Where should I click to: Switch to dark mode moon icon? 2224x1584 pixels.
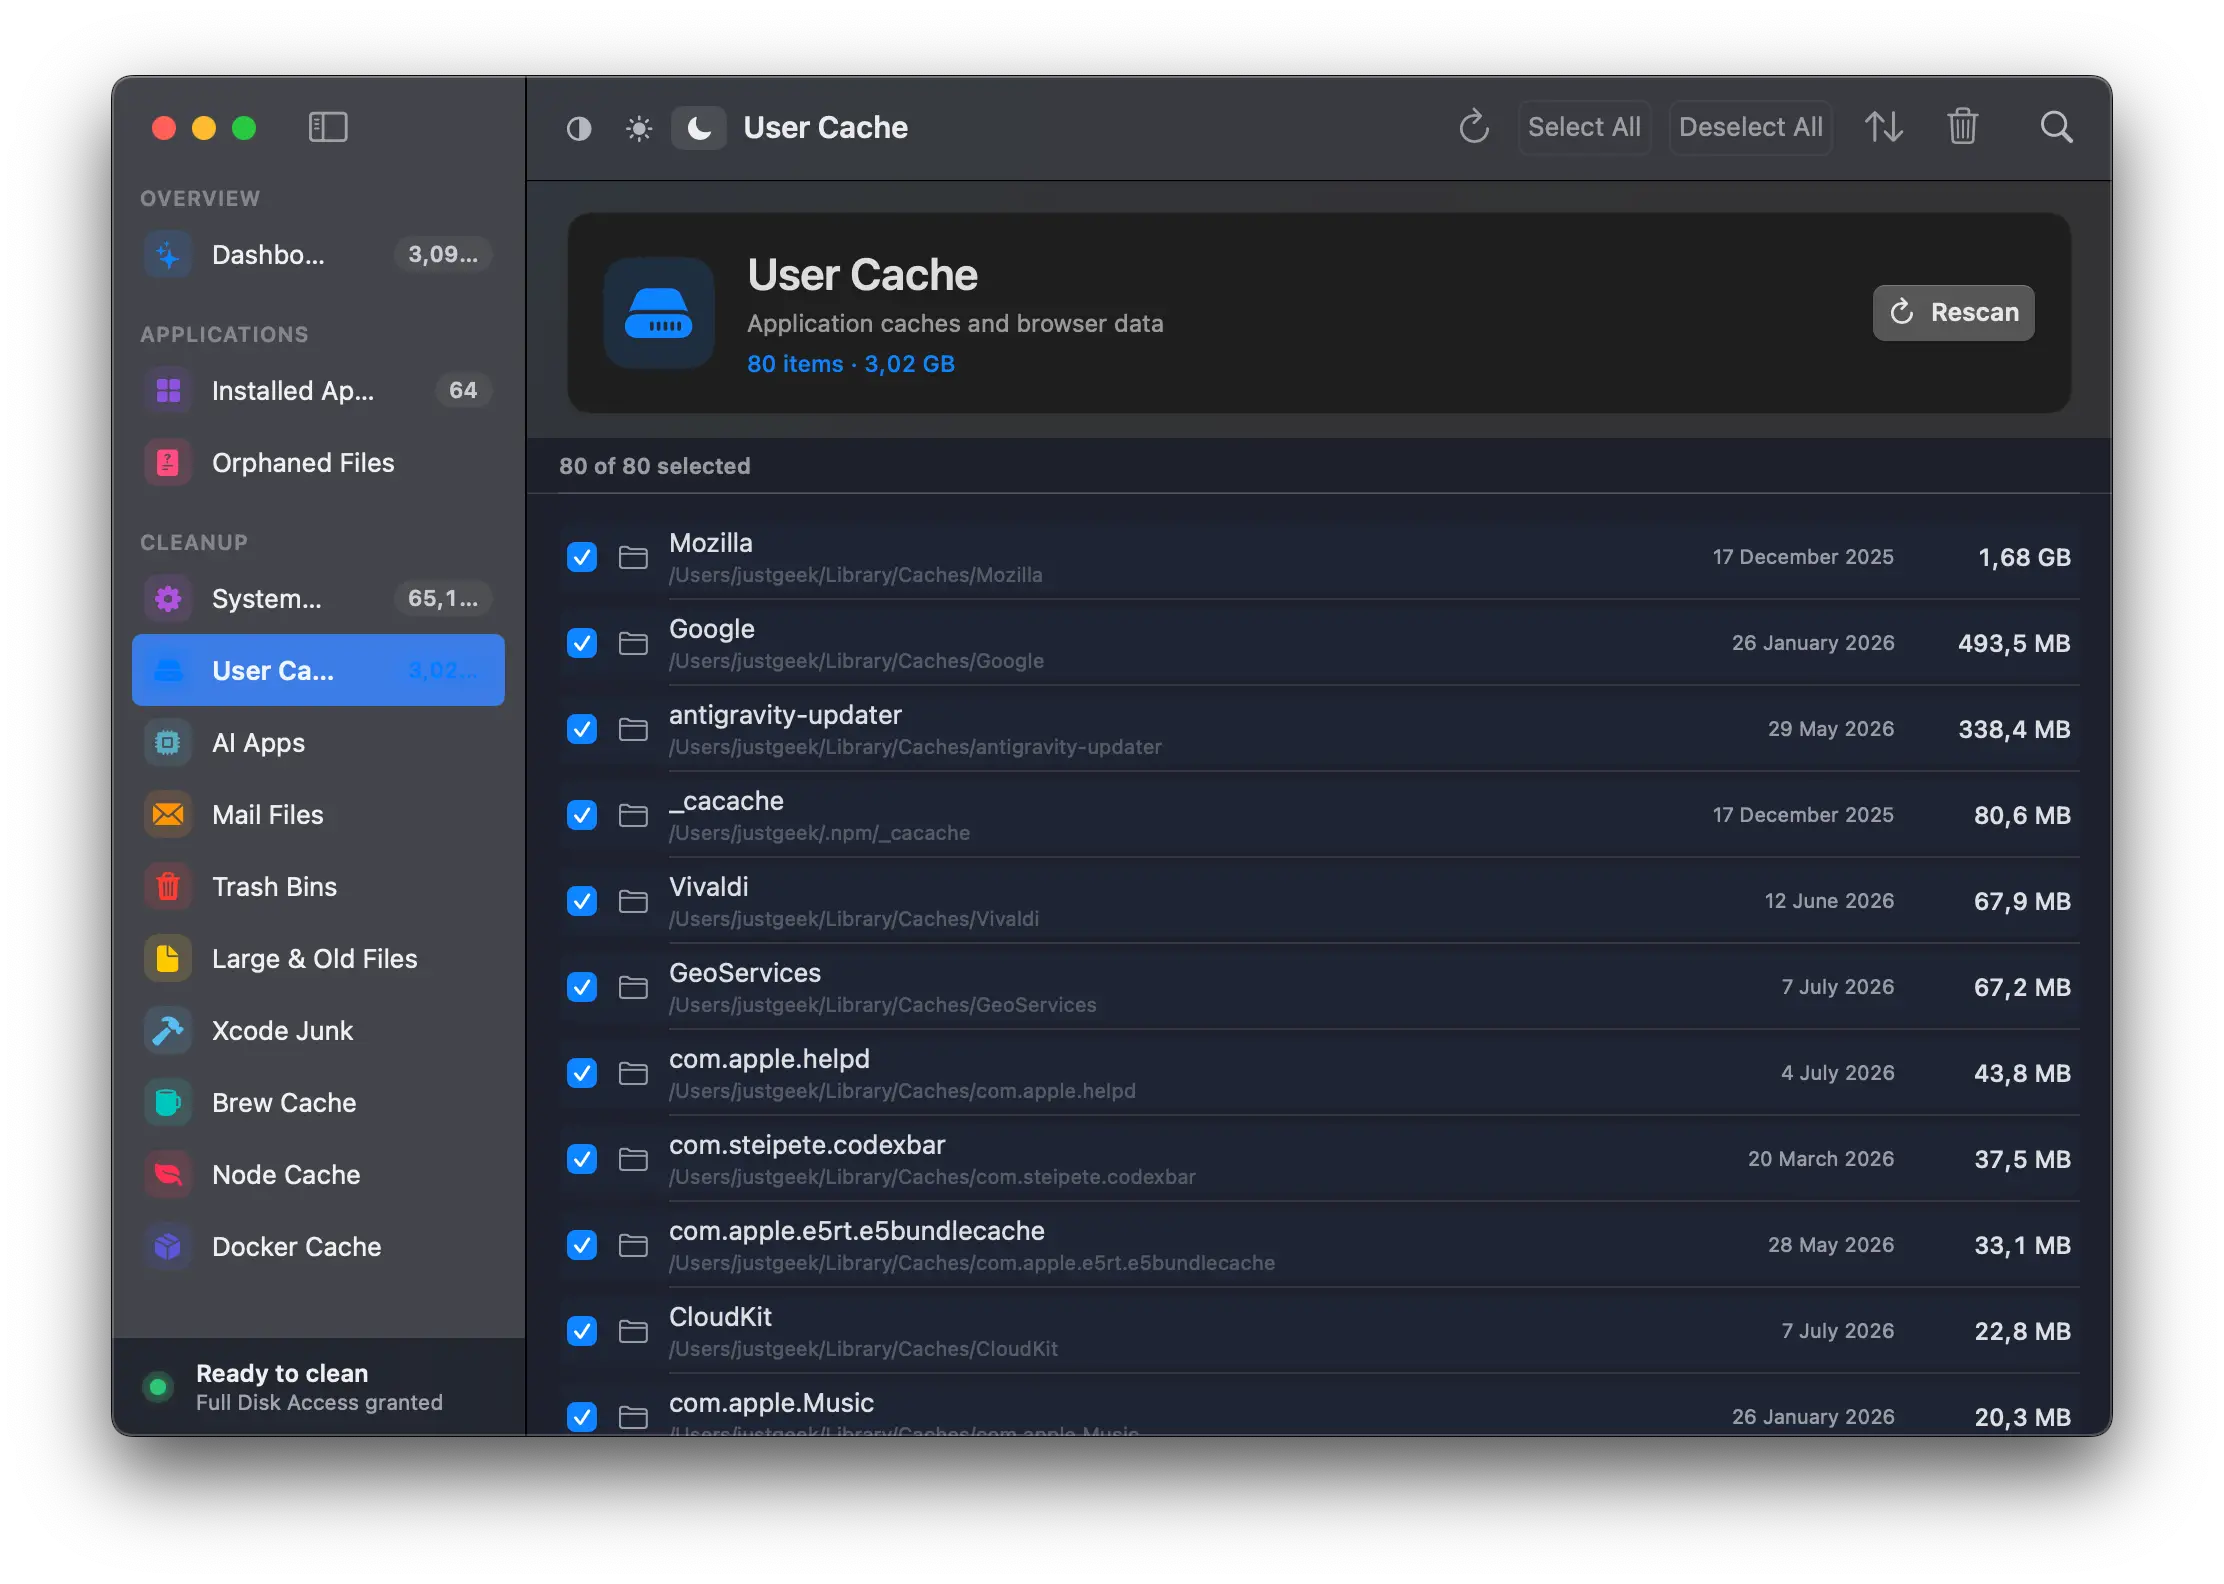coord(699,128)
